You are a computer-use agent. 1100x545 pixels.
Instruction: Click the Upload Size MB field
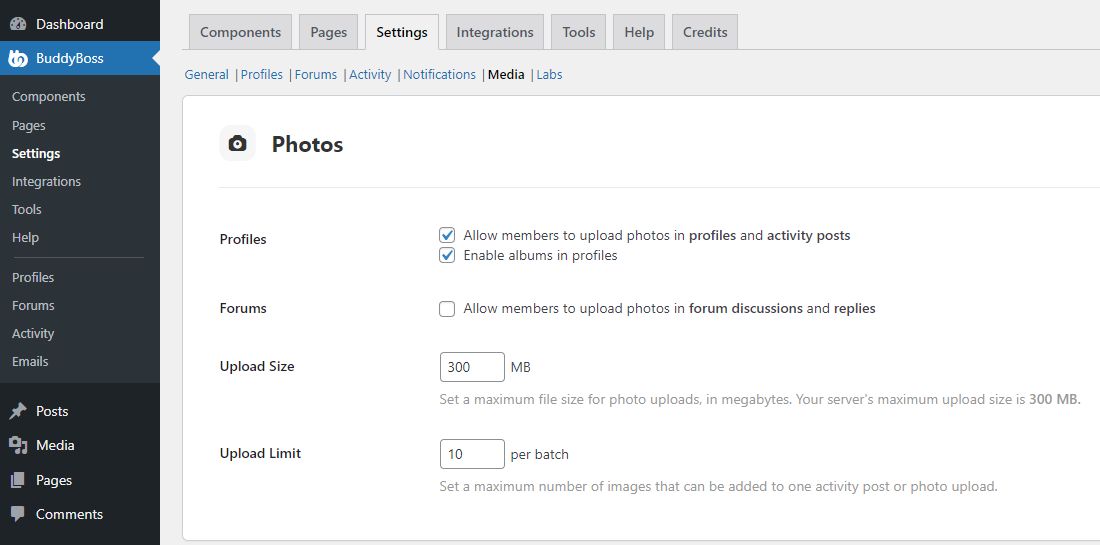click(472, 367)
